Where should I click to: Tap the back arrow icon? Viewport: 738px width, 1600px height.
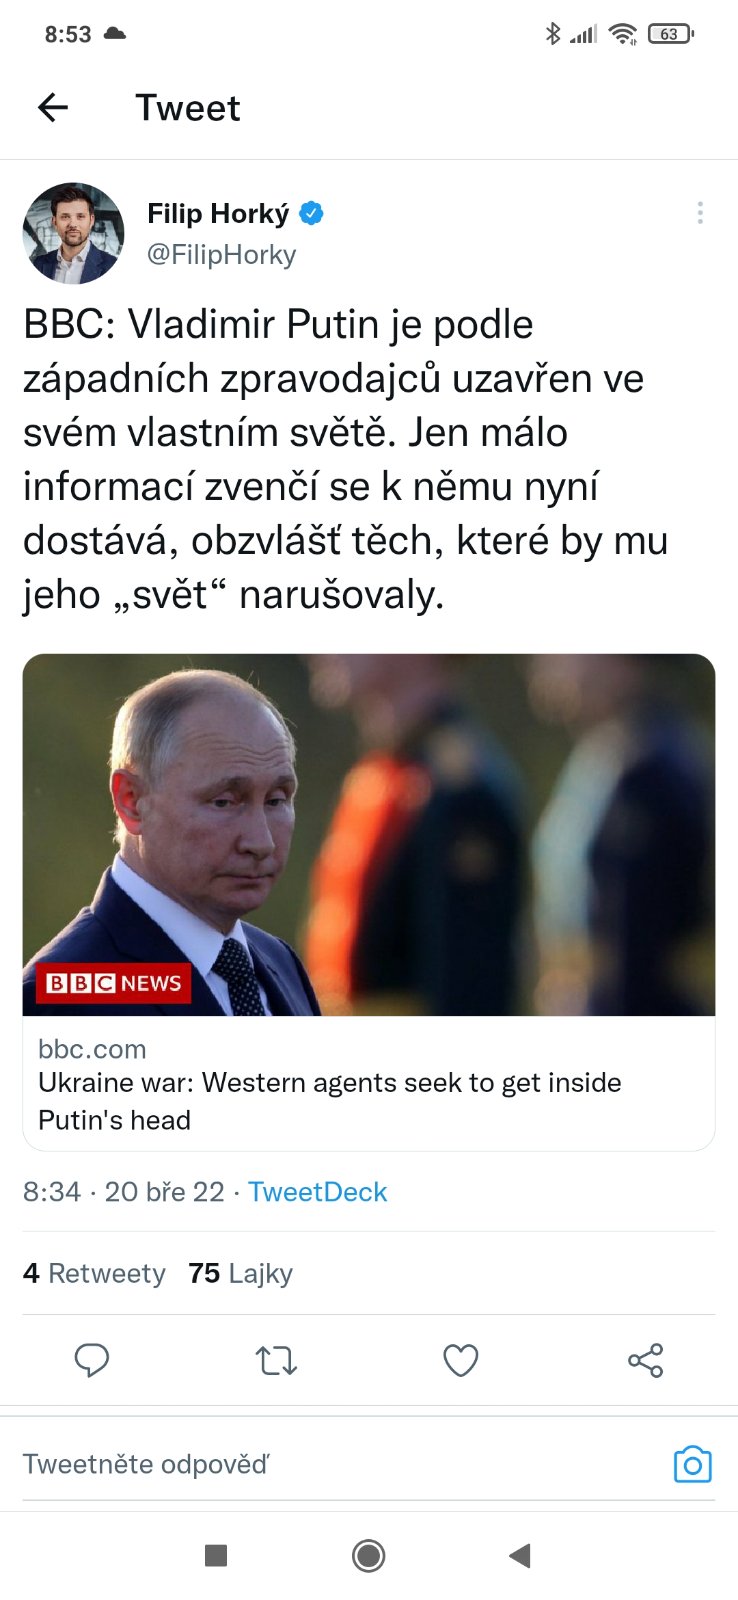pyautogui.click(x=52, y=107)
